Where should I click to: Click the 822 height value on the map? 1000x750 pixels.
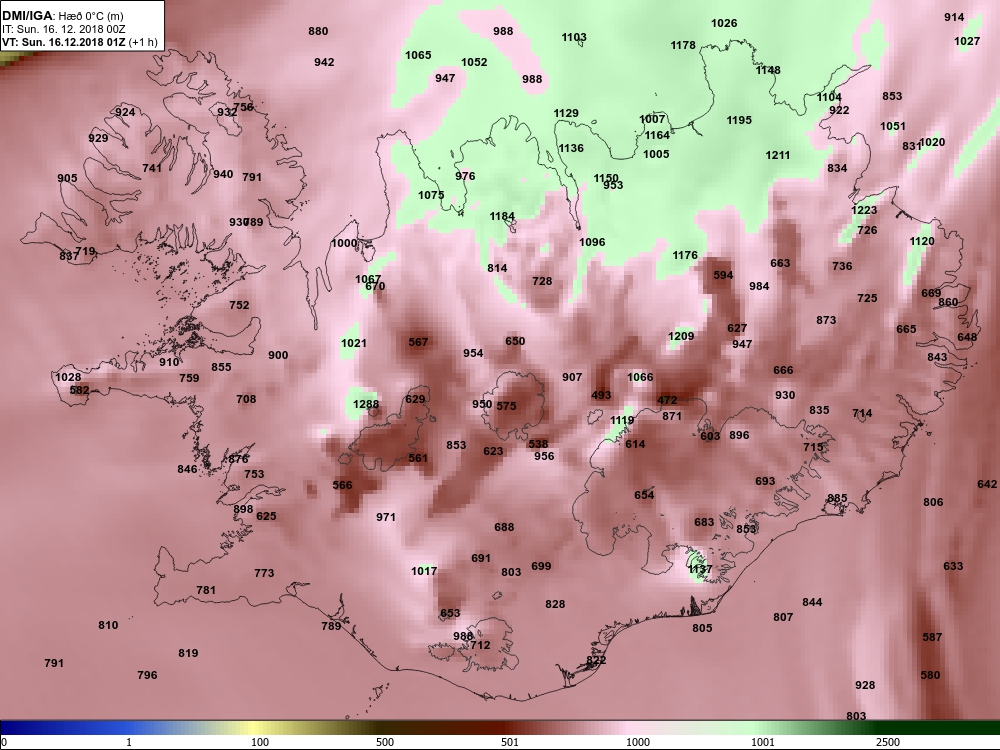[596, 660]
